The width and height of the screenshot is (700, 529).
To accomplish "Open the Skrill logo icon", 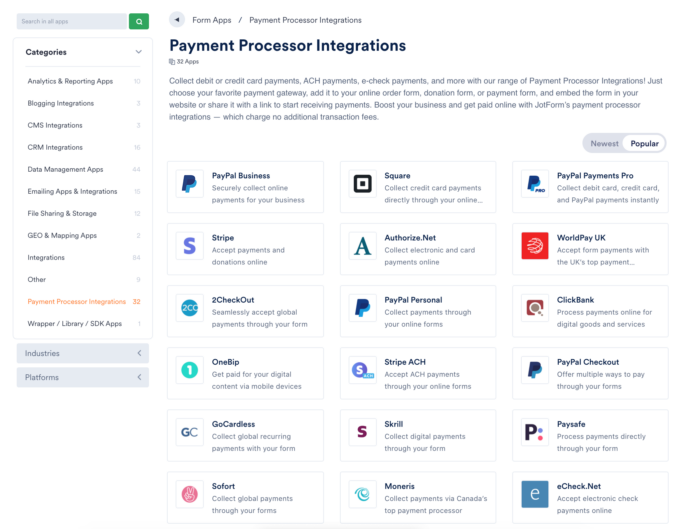I will pos(362,432).
